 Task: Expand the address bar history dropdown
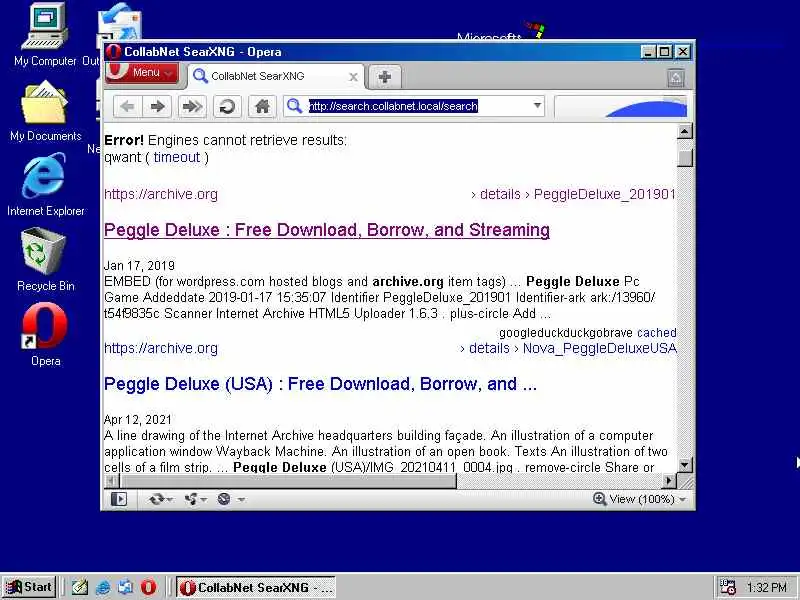(537, 106)
